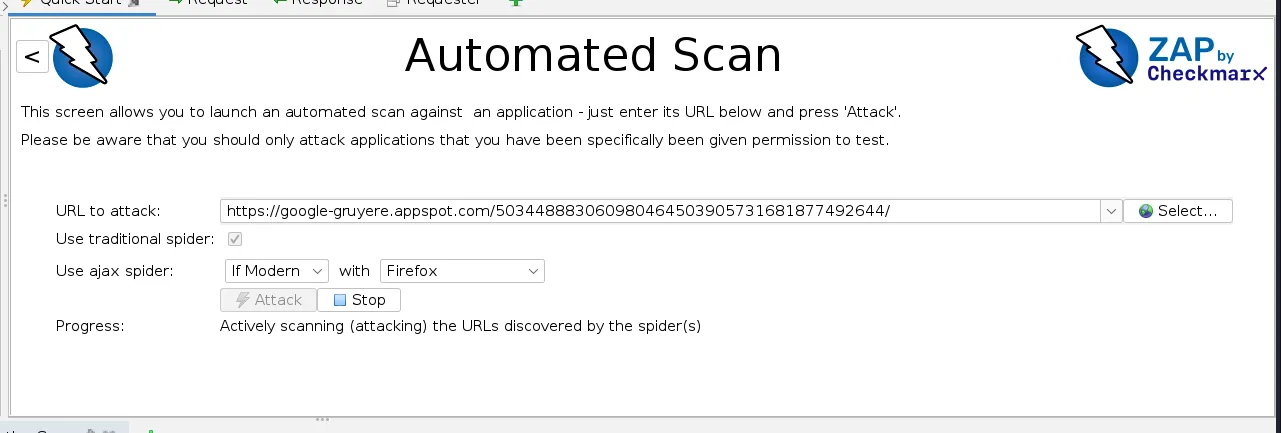Click the green plus add-tab icon
1281x433 pixels.
[x=516, y=3]
